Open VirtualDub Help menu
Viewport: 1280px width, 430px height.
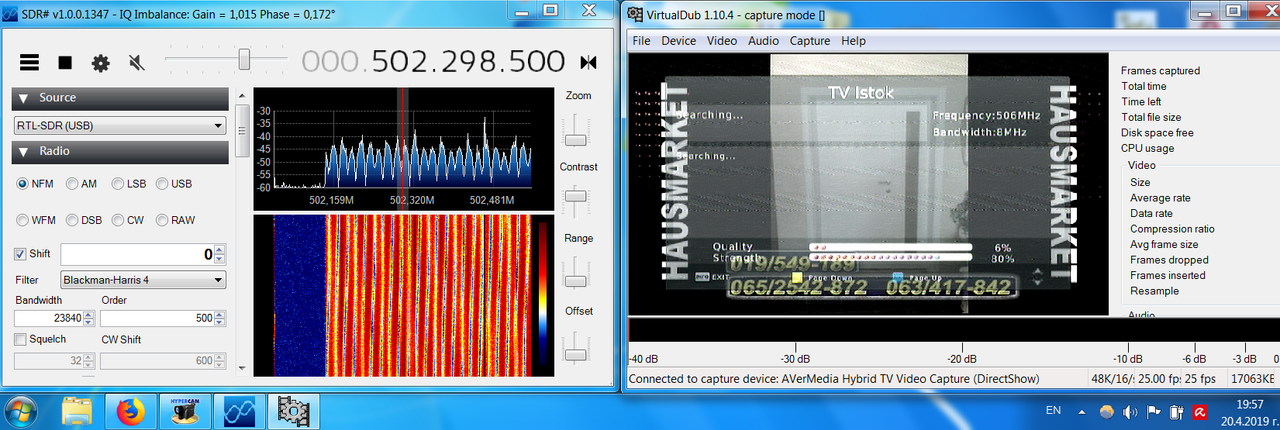point(853,41)
